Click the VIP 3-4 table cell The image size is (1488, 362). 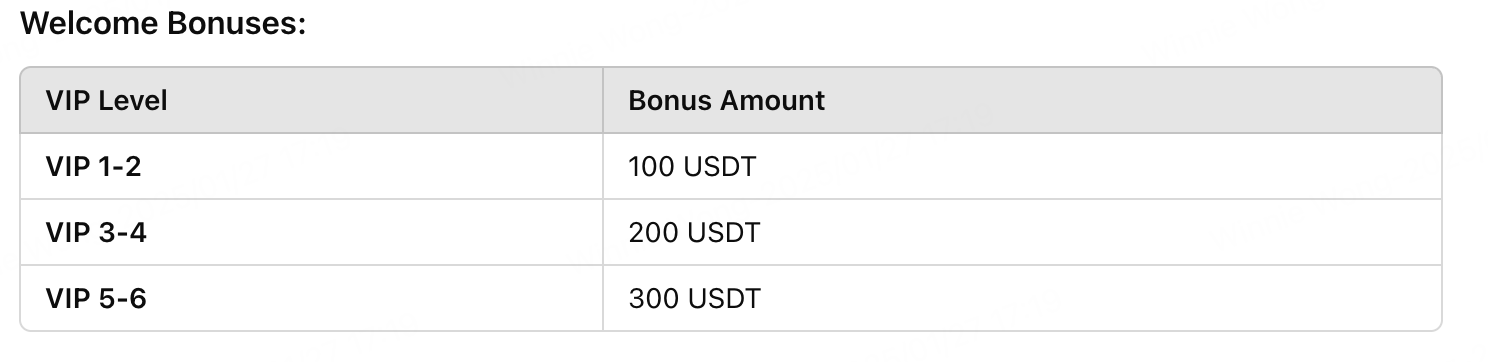[311, 232]
